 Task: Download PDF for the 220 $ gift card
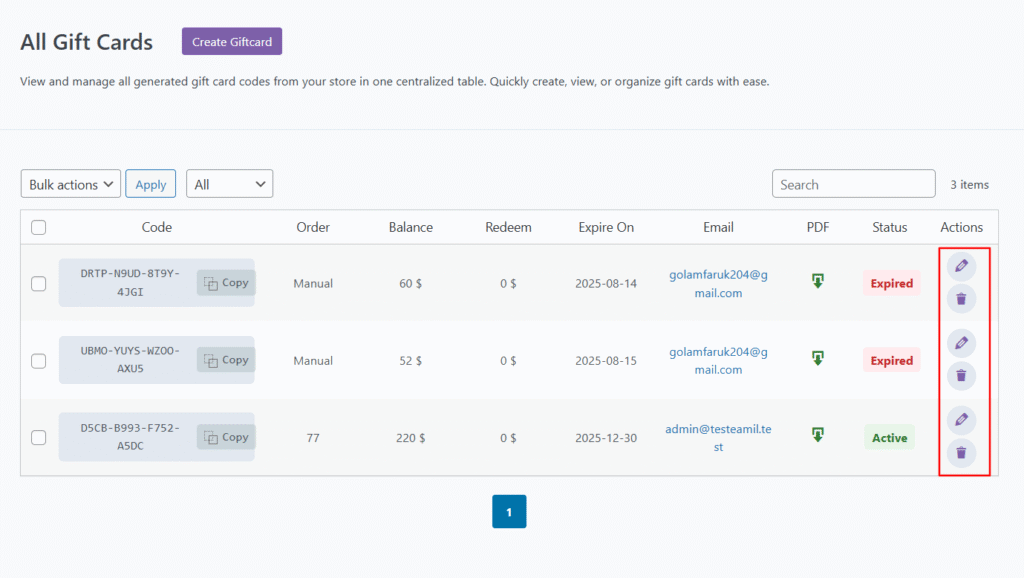pos(817,435)
